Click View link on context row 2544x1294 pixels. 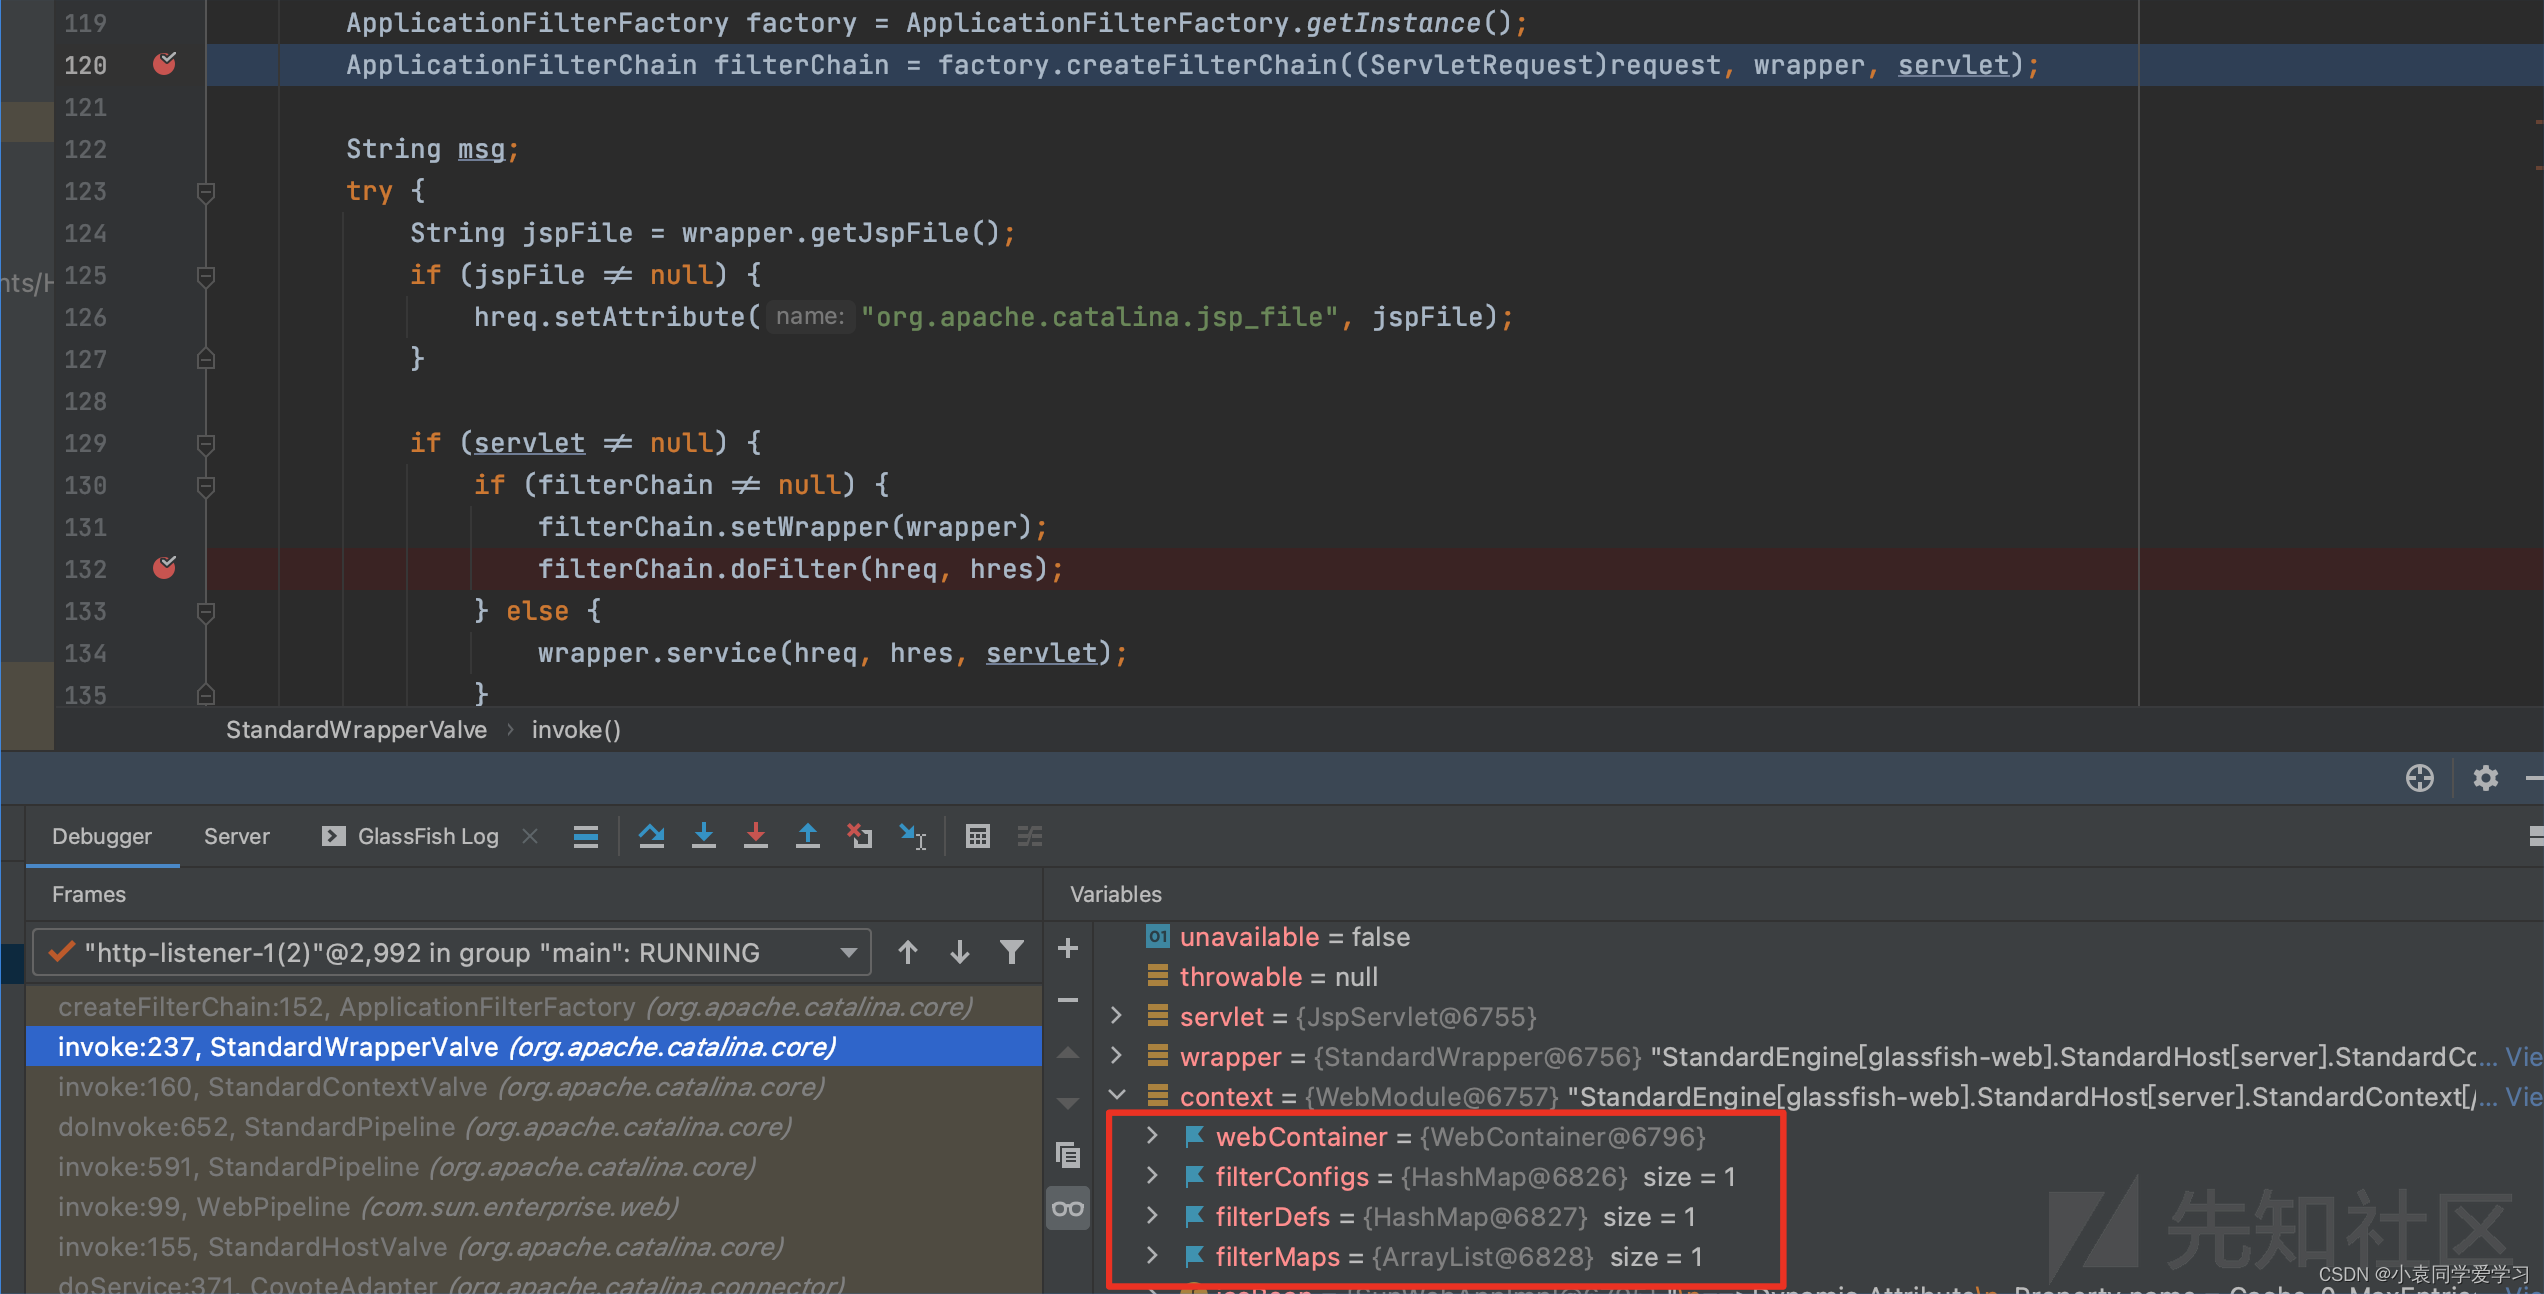click(2524, 1097)
